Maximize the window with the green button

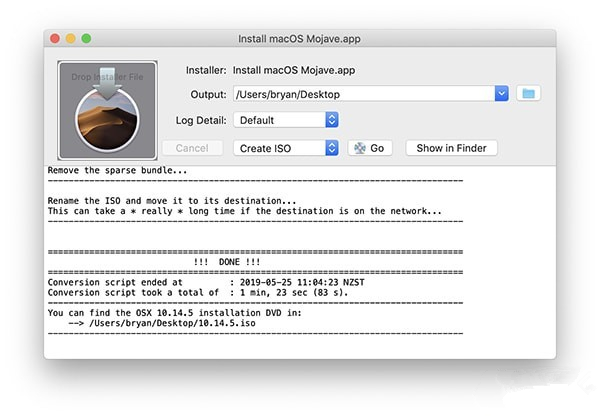click(x=86, y=38)
